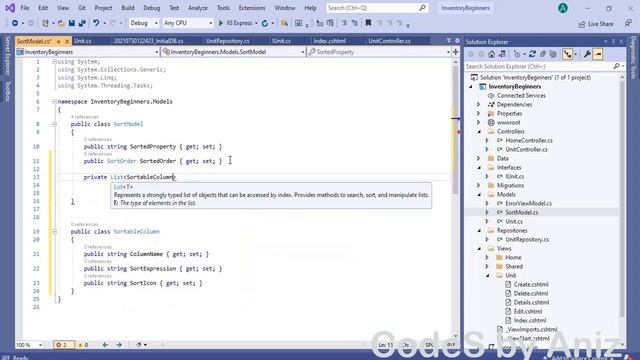Collapse all nodes in Solution Explorer
Viewport: 640px width, 360px height.
point(543,54)
